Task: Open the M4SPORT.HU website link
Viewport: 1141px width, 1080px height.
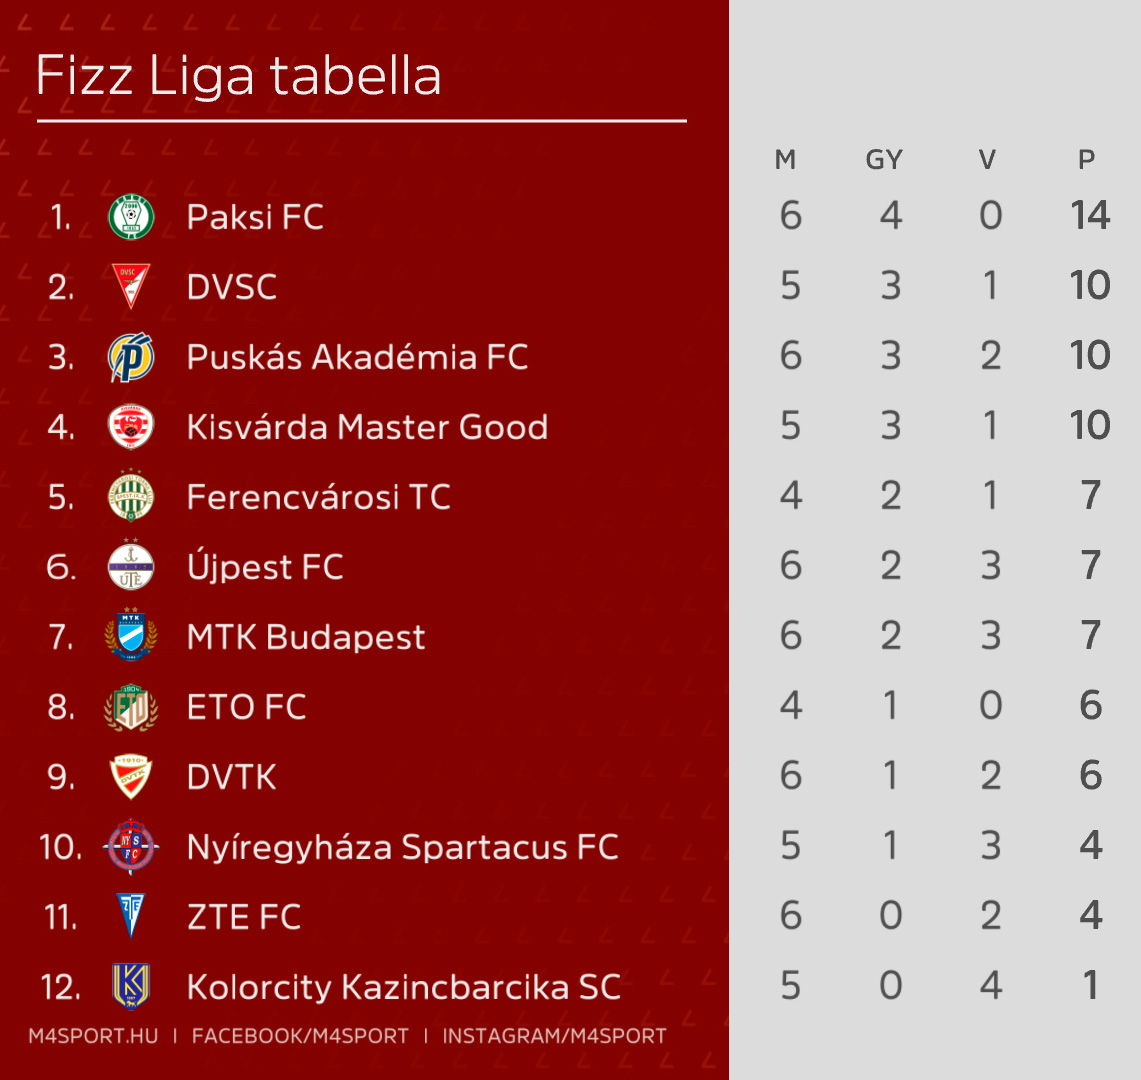Action: [93, 1036]
